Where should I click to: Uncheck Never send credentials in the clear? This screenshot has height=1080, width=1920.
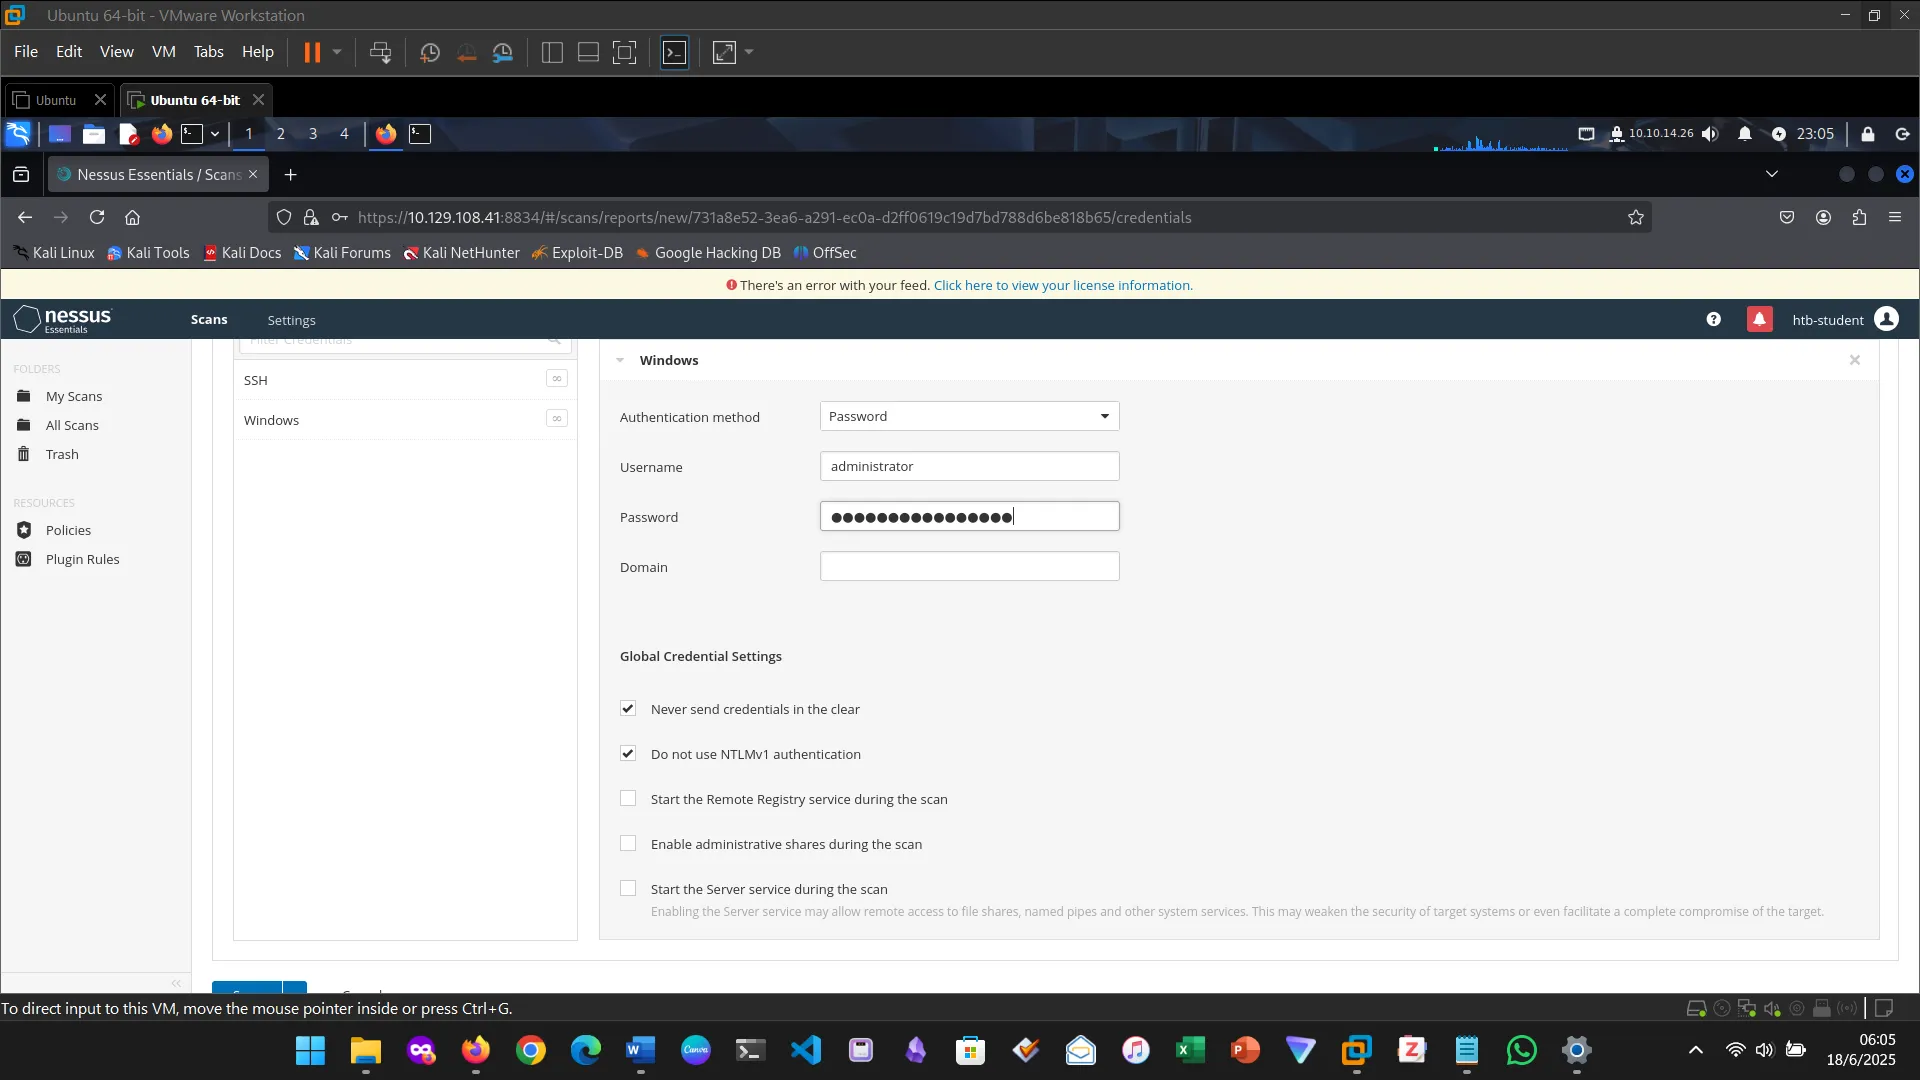[628, 708]
